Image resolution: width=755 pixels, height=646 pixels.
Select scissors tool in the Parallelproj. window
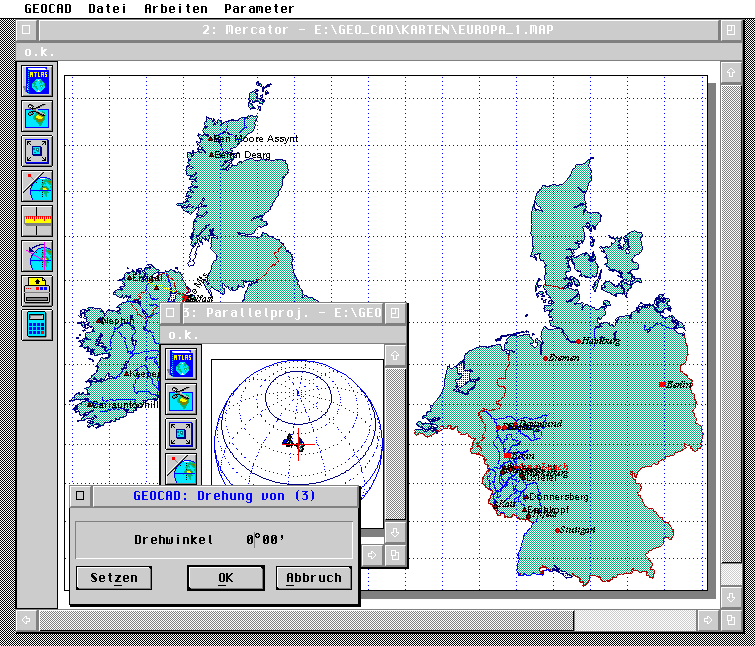pos(181,399)
